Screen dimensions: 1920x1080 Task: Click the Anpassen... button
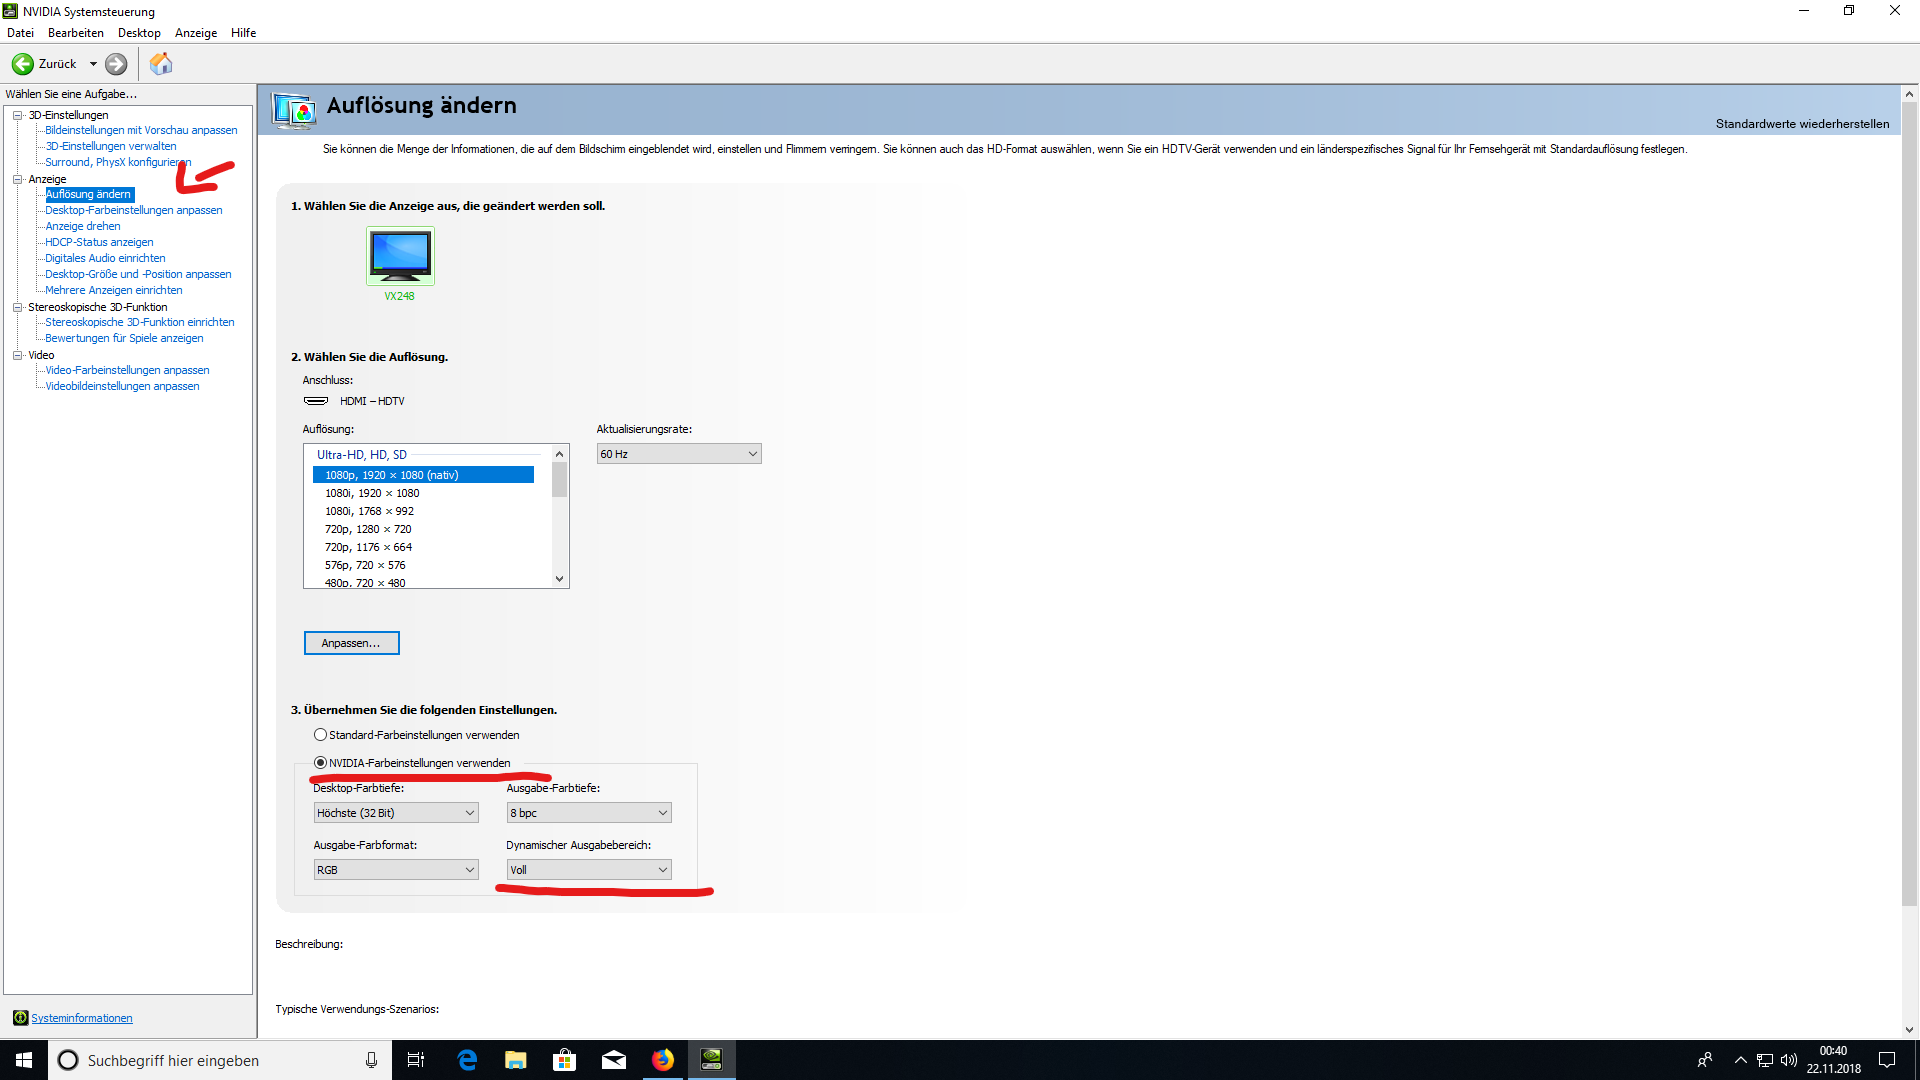351,643
